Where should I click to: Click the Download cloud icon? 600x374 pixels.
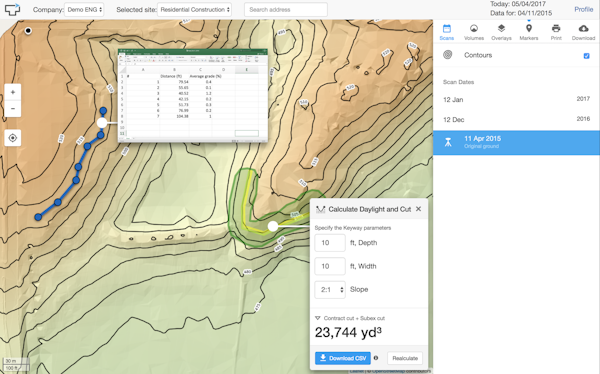pos(584,28)
